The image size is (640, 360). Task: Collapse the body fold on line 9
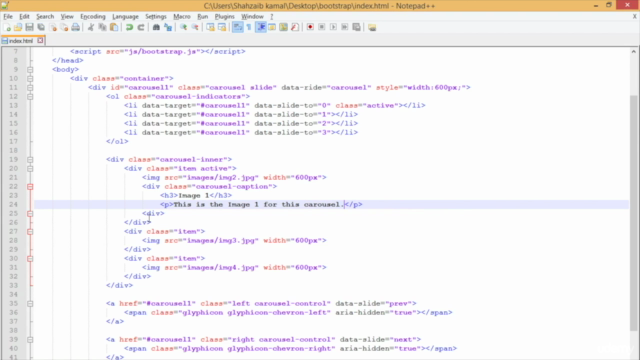point(30,69)
